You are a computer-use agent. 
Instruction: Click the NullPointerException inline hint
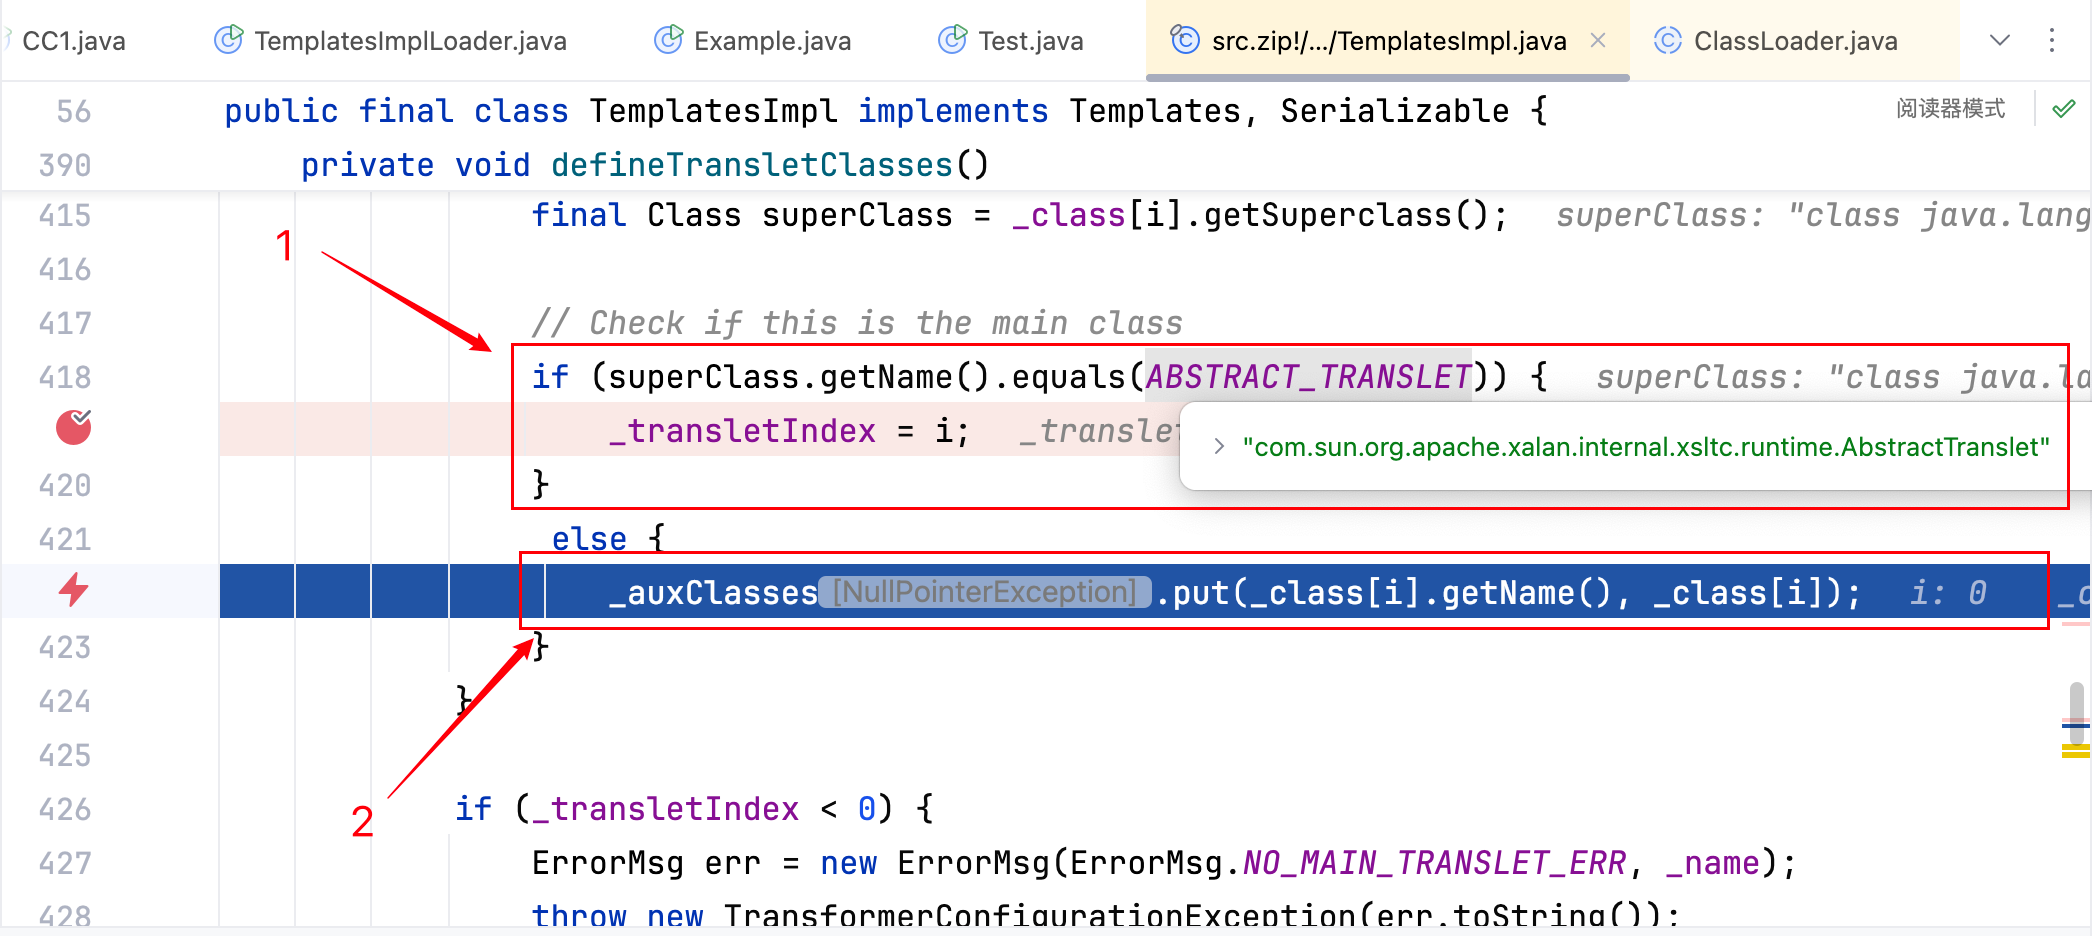985,592
